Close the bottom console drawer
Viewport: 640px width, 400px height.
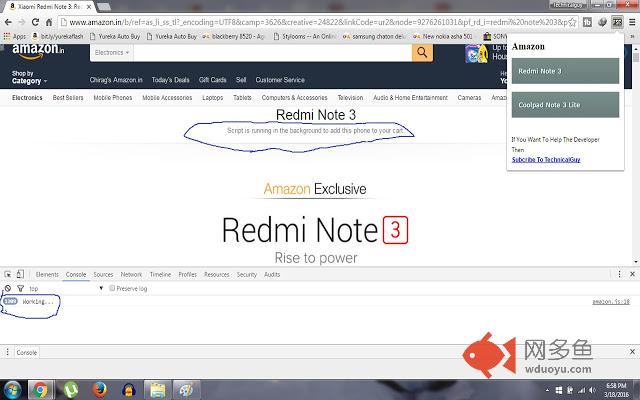tap(632, 351)
